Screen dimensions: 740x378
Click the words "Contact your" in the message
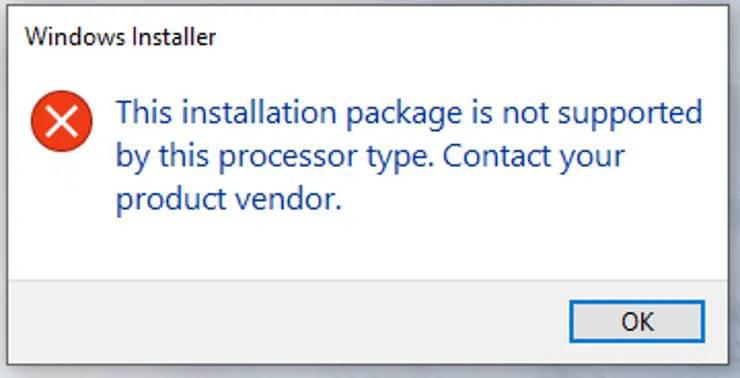point(534,158)
